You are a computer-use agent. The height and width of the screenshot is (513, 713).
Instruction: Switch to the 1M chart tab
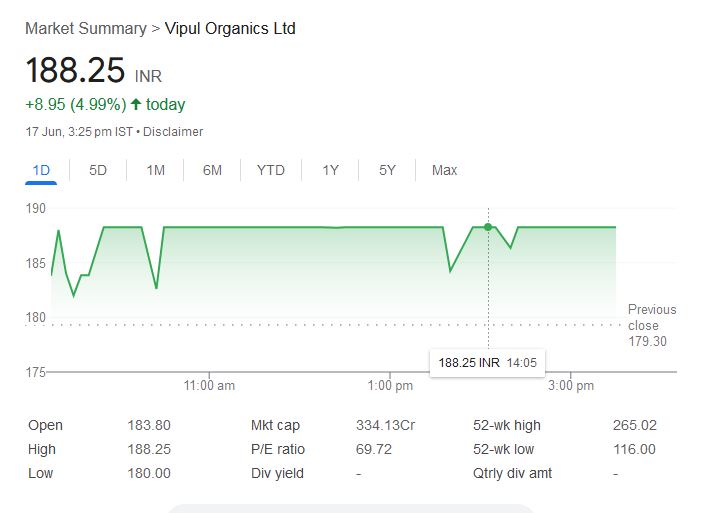point(155,170)
